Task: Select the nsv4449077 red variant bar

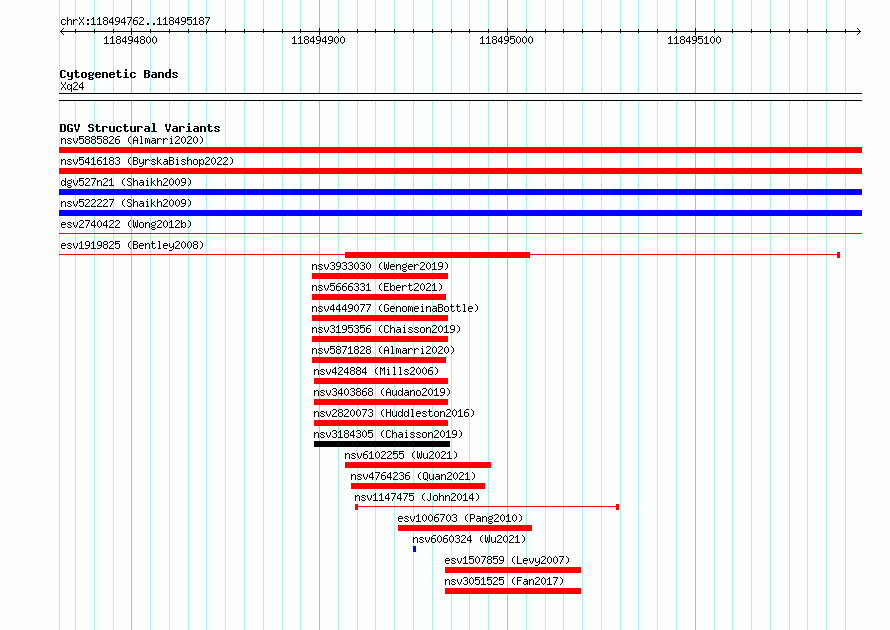Action: click(380, 318)
